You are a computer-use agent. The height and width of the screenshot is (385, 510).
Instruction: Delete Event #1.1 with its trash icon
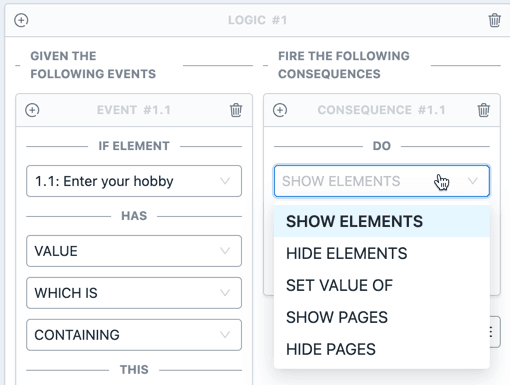point(236,110)
